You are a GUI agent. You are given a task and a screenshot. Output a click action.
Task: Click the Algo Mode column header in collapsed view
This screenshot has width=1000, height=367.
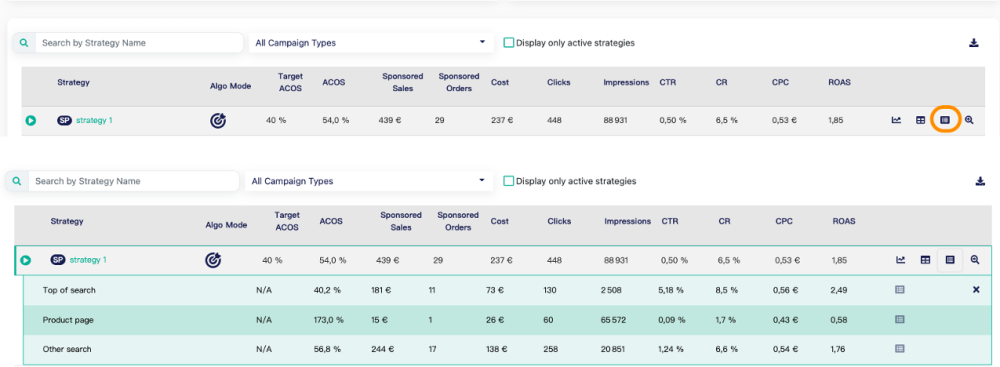pyautogui.click(x=230, y=86)
